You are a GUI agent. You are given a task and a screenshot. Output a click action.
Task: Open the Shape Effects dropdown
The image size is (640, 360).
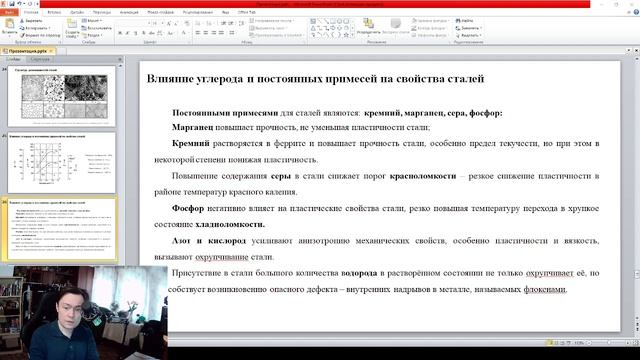[x=430, y=36]
